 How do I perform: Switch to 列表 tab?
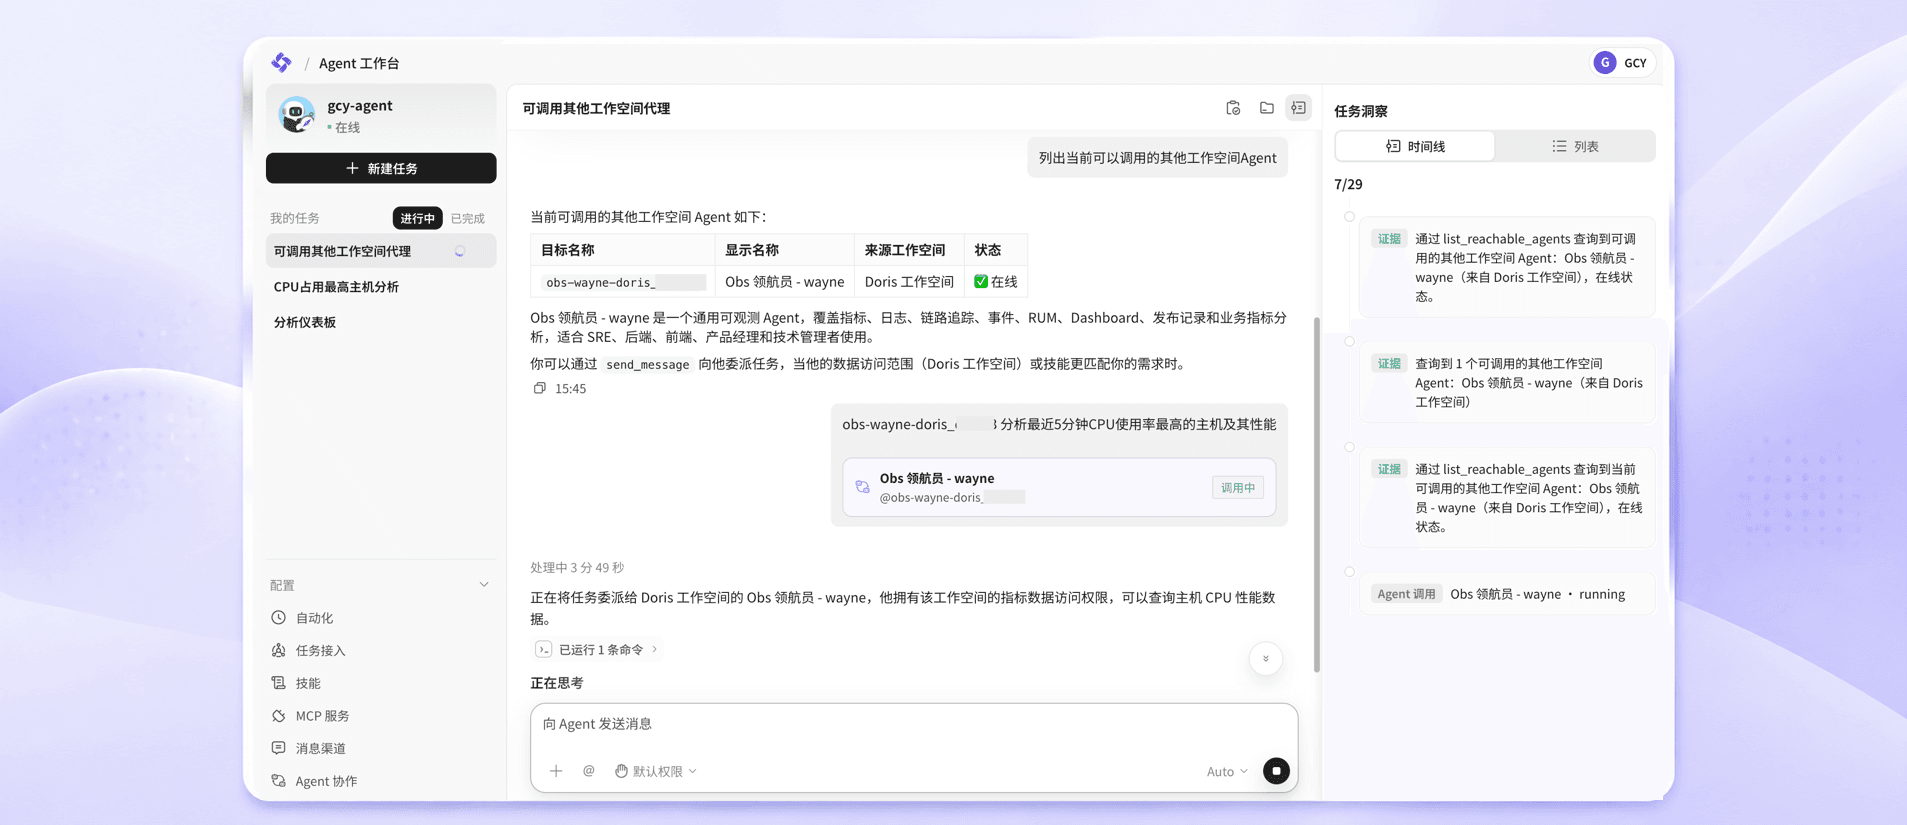click(1575, 146)
